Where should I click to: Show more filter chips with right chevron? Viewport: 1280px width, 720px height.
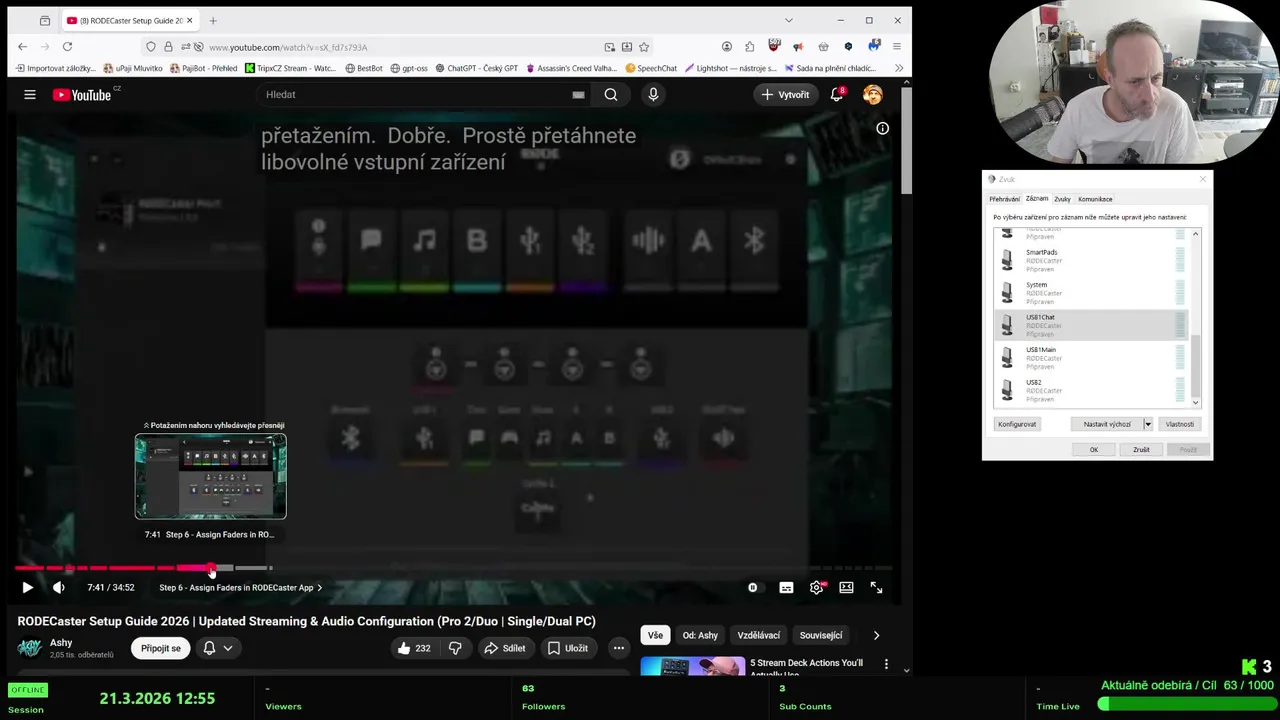(876, 635)
